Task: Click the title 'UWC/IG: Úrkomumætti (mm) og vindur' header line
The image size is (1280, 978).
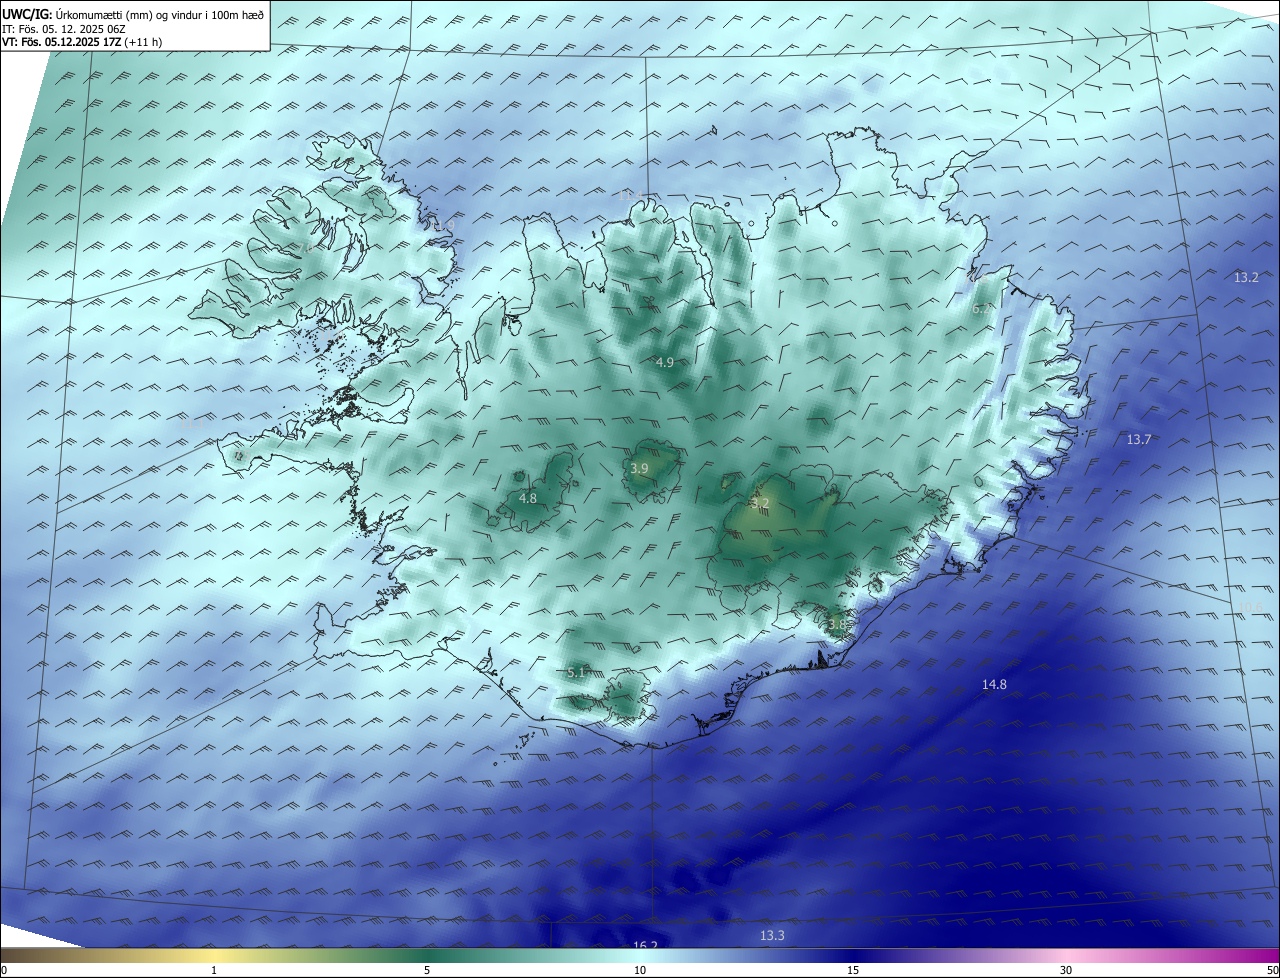Action: (134, 13)
